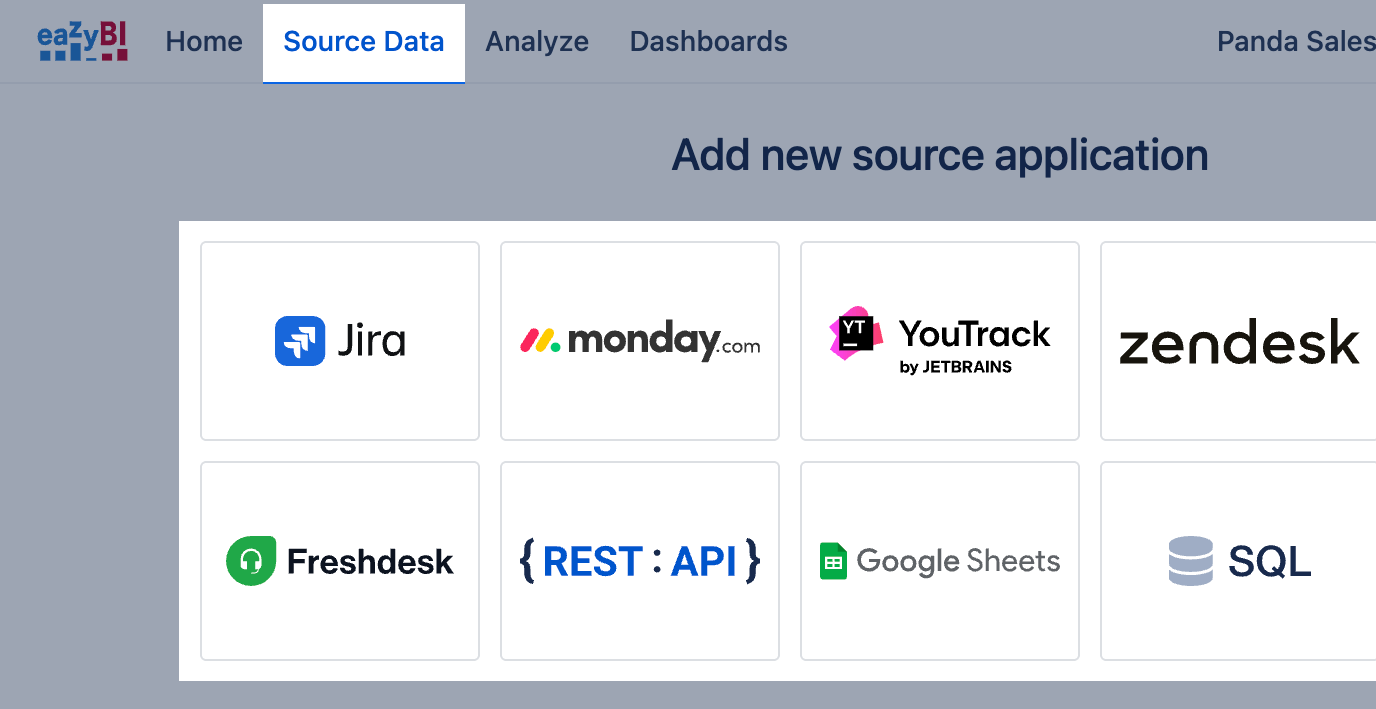This screenshot has height=709, width=1376.
Task: Click the Google Sheets text label
Action: (x=958, y=561)
